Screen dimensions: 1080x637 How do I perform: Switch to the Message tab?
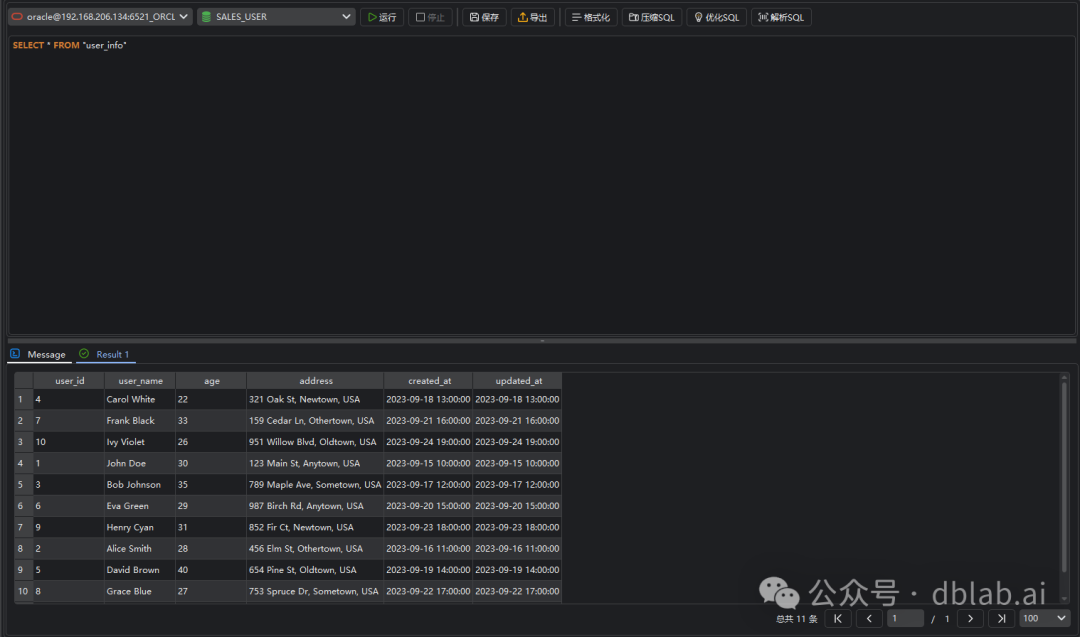coord(45,353)
